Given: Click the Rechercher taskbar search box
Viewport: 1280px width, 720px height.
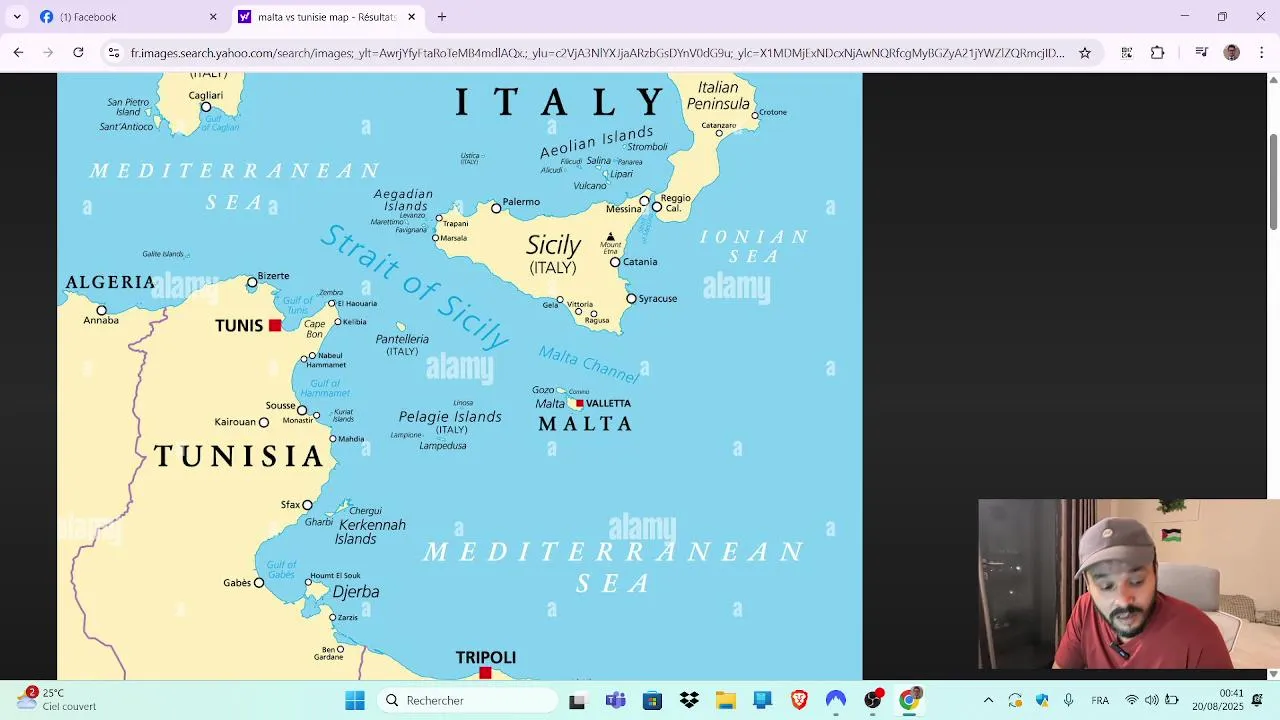Looking at the screenshot, I should 466,700.
